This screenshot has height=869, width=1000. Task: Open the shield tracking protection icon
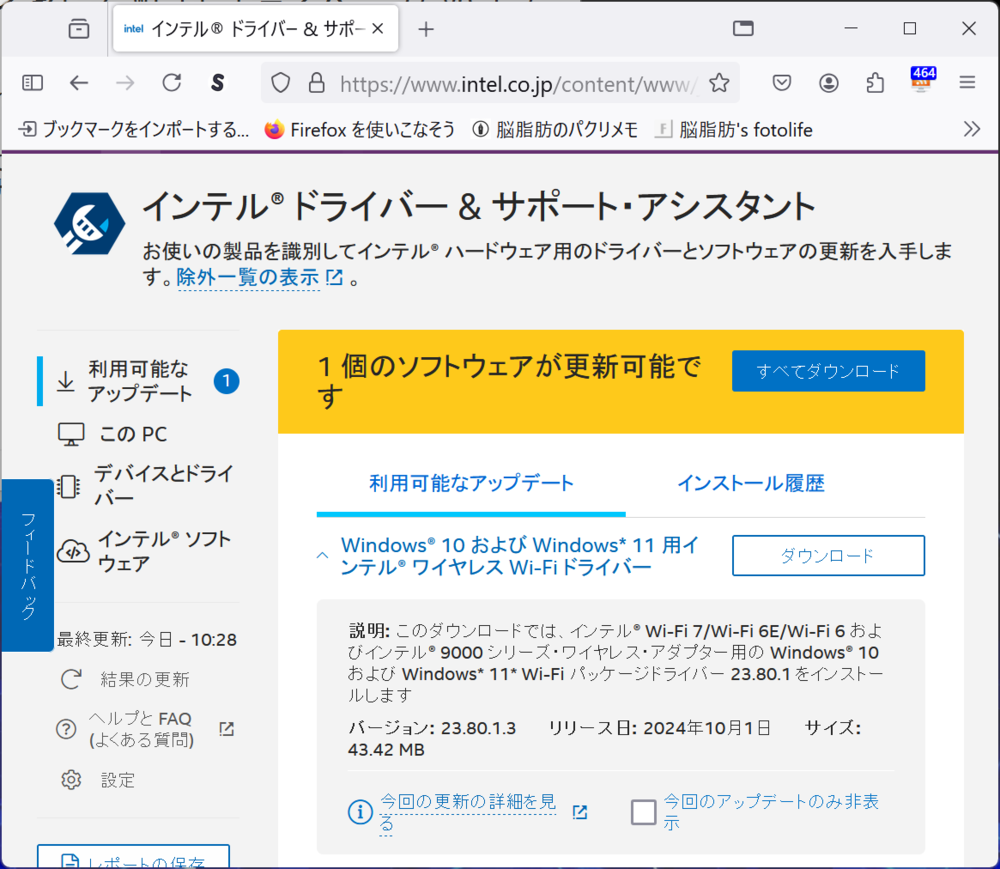pyautogui.click(x=281, y=83)
